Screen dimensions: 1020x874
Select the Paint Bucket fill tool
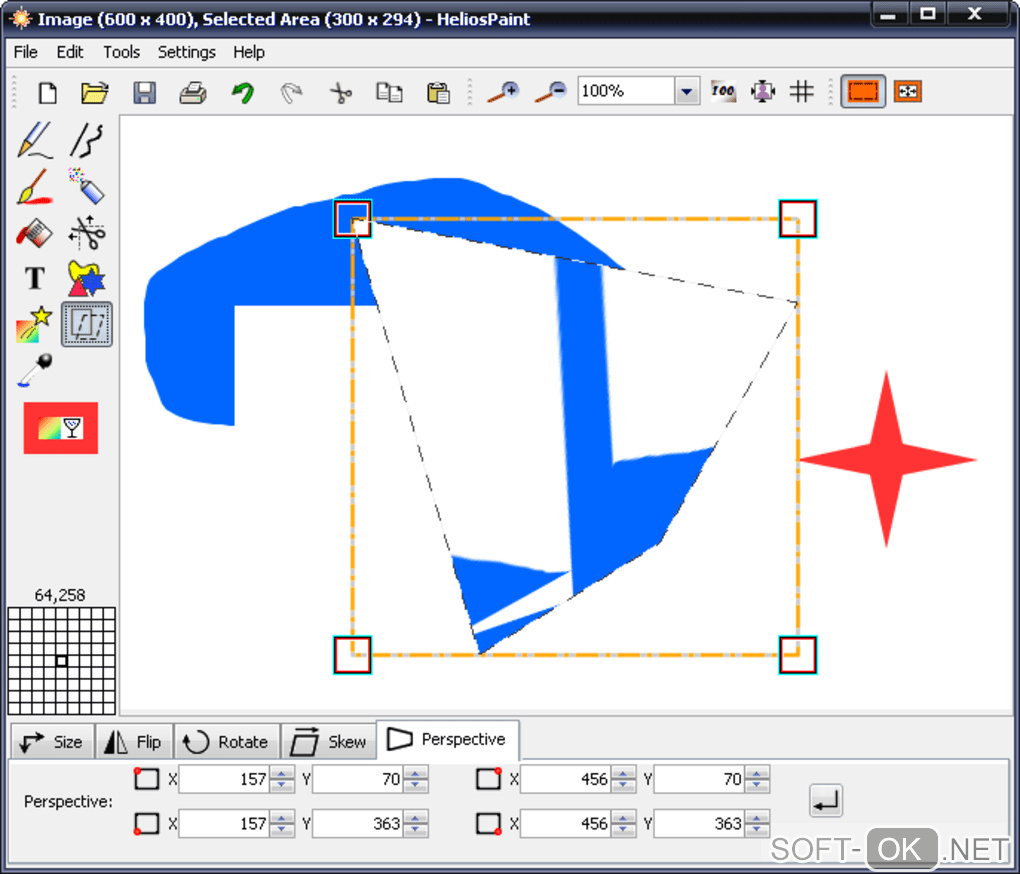pyautogui.click(x=33, y=233)
